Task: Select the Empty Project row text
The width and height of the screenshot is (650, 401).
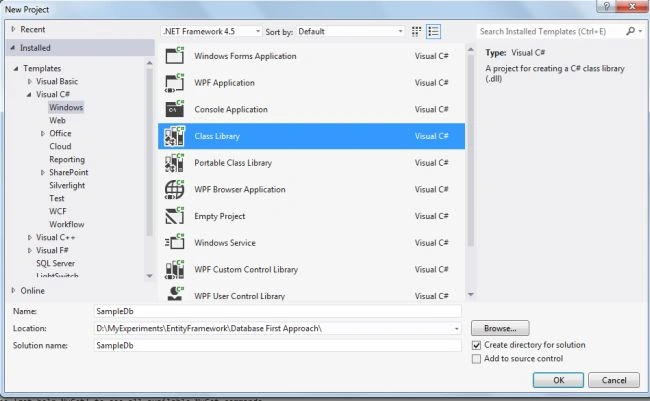Action: point(219,216)
